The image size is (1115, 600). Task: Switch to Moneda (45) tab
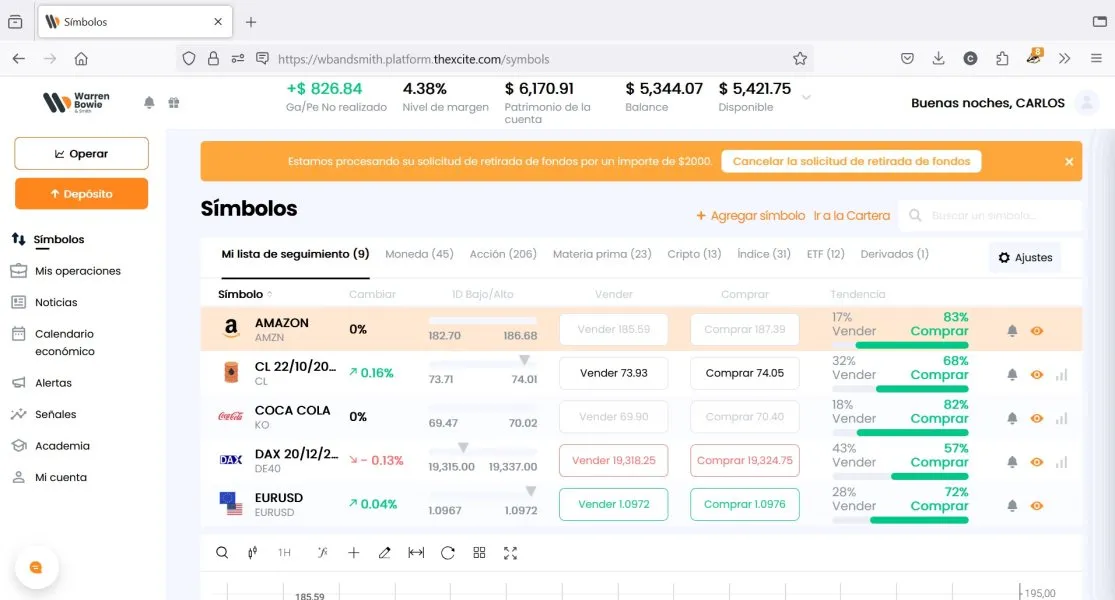(419, 254)
